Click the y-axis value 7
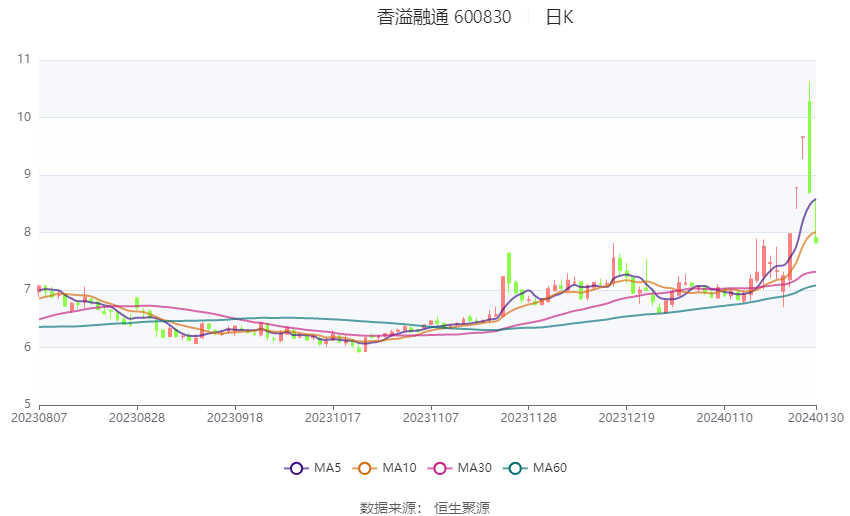 click(28, 289)
